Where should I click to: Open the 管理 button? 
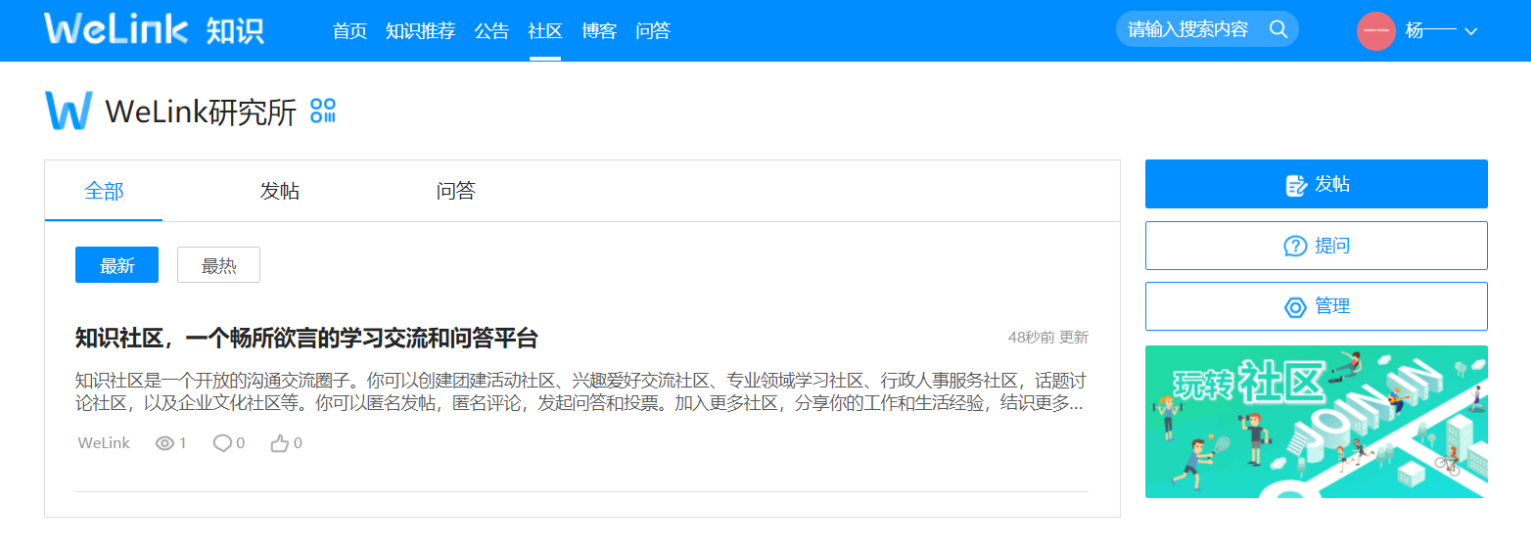click(1316, 307)
